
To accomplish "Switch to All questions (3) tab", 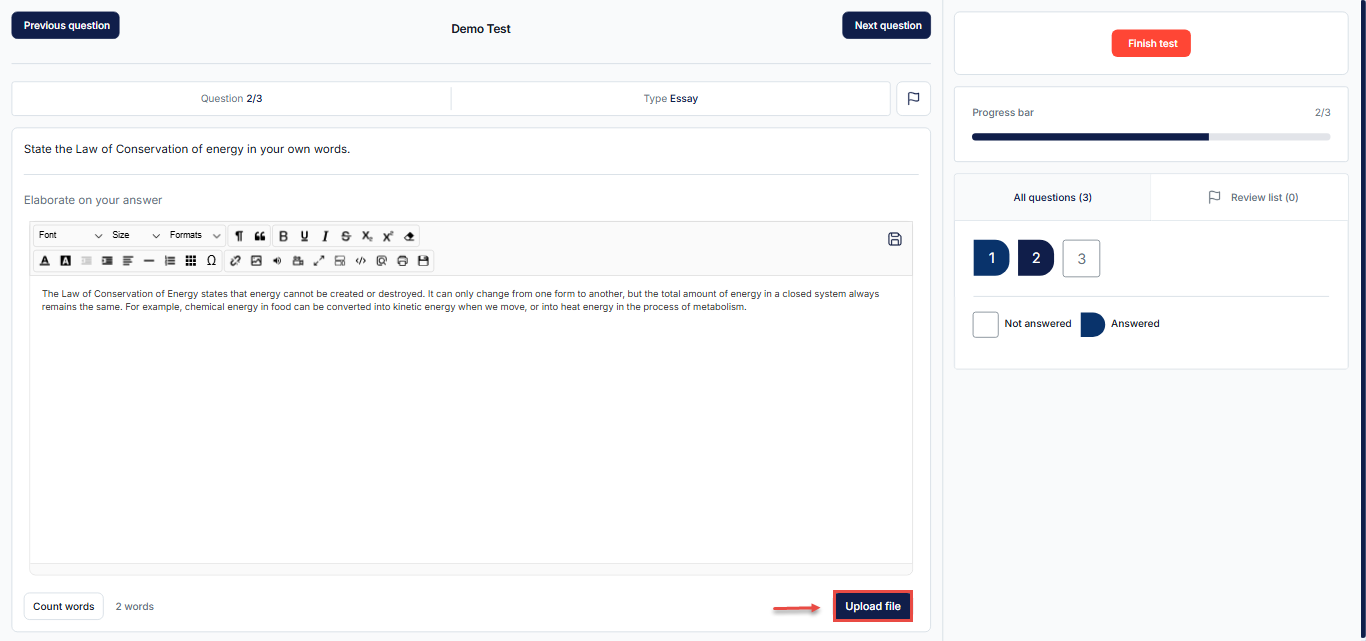I will click(x=1053, y=197).
